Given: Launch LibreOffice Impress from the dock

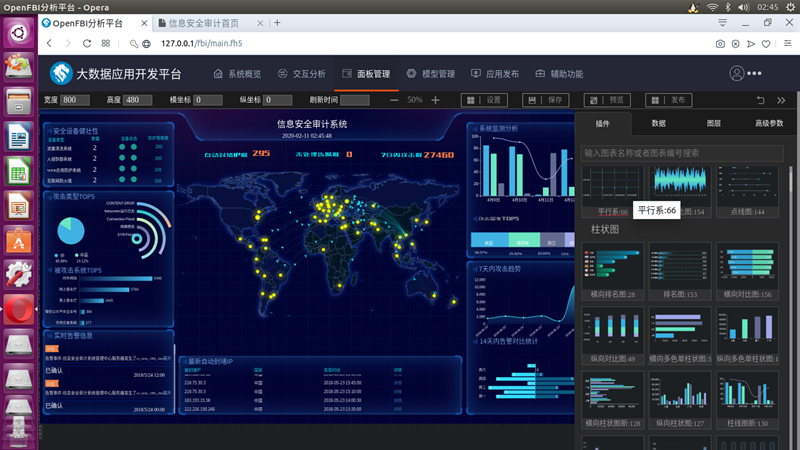Looking at the screenshot, I should point(19,205).
